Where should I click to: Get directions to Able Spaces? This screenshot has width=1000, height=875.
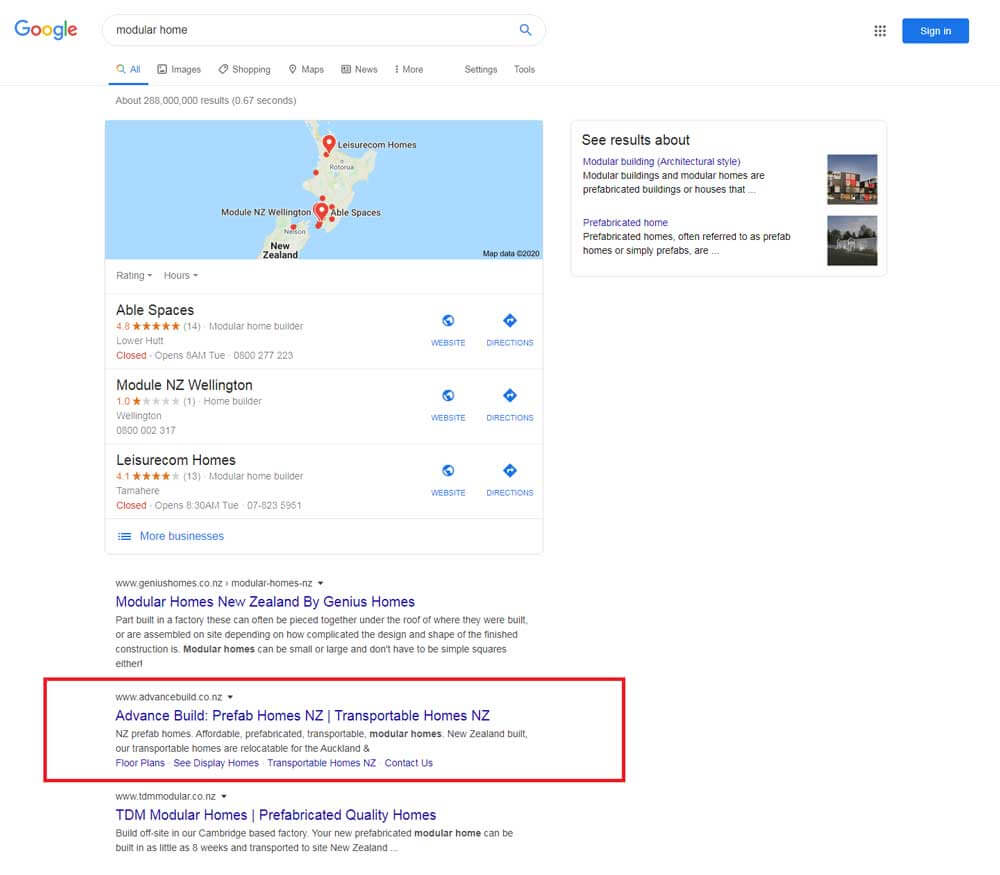(x=509, y=321)
